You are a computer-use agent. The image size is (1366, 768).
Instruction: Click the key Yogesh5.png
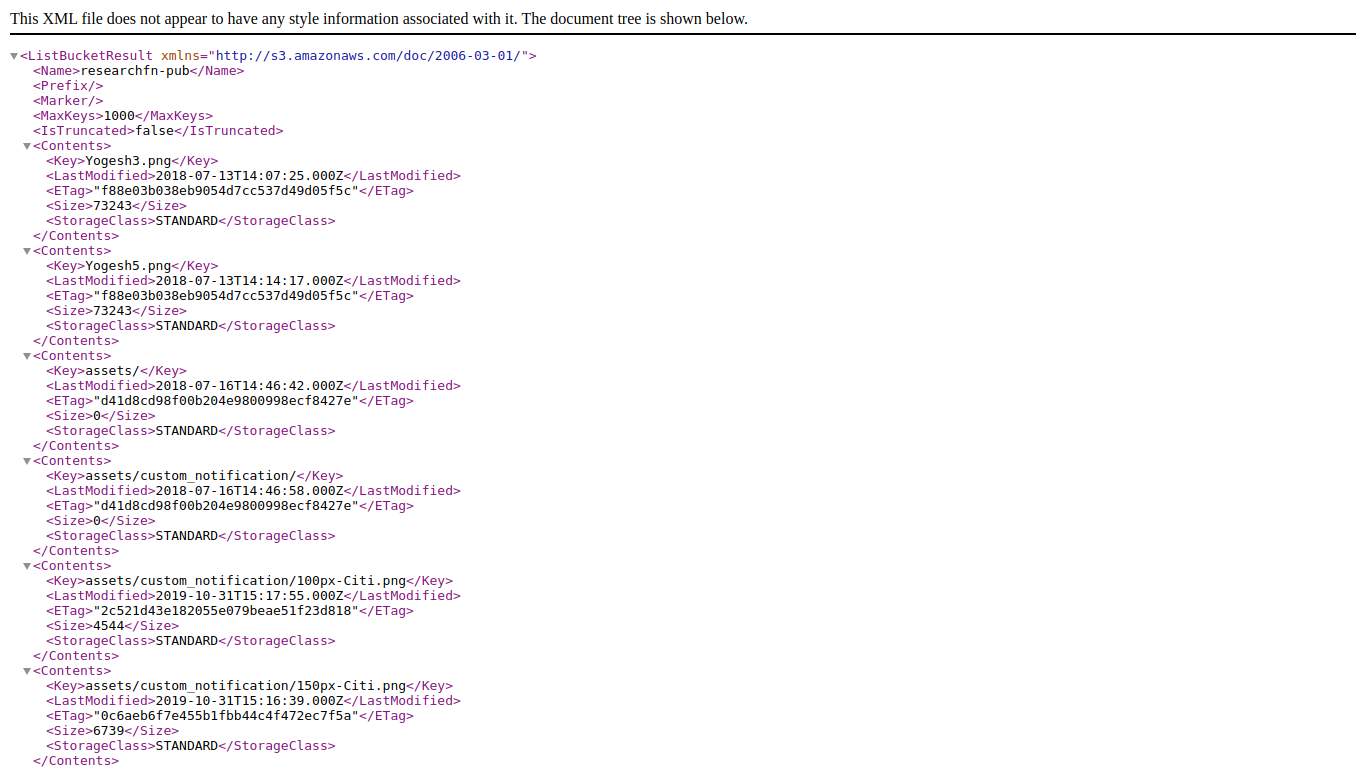point(128,266)
